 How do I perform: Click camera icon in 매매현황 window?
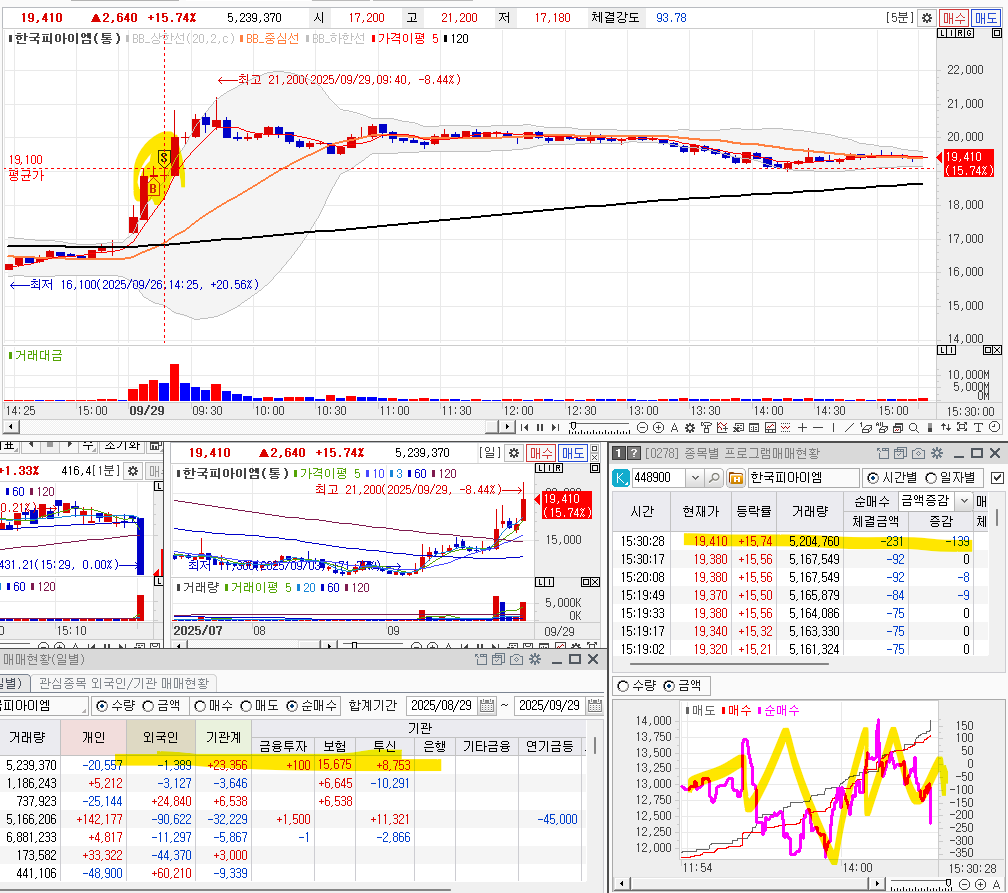coord(516,659)
